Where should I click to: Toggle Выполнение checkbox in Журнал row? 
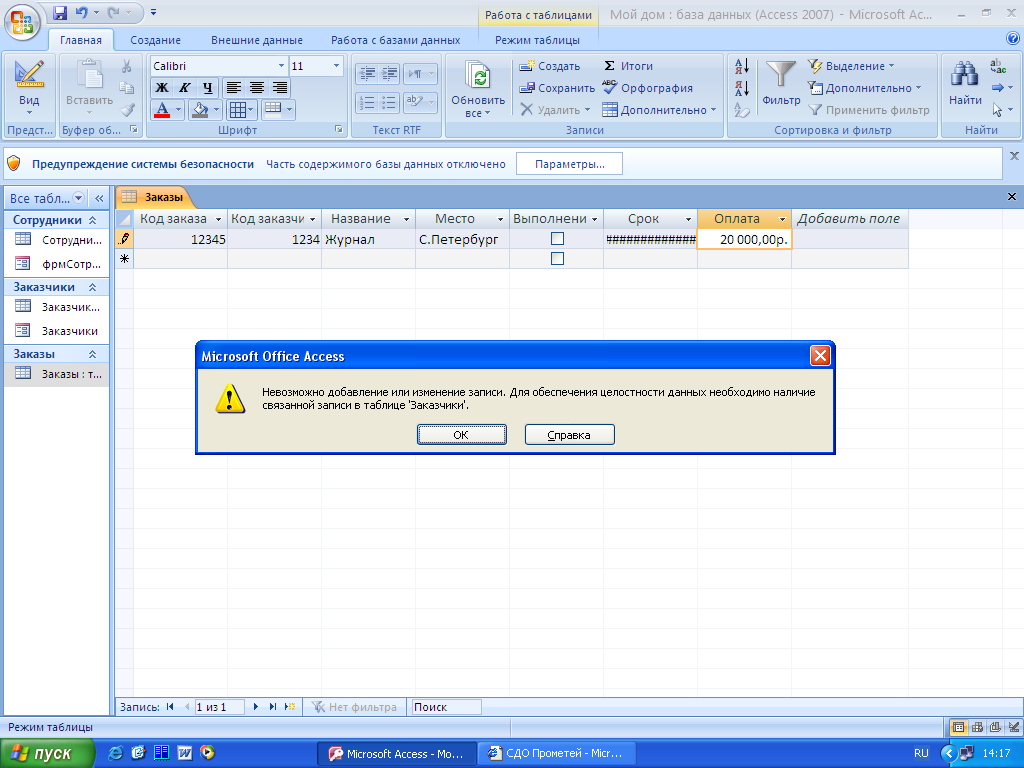point(557,239)
